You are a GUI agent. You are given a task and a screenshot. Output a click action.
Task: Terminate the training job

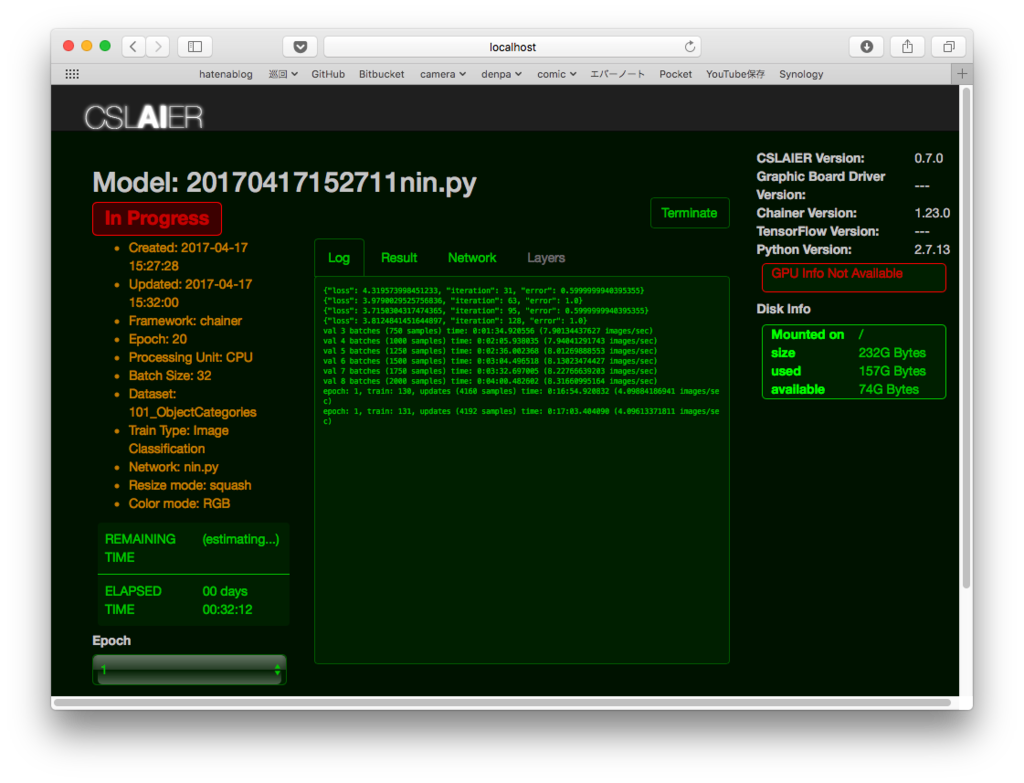click(x=689, y=213)
